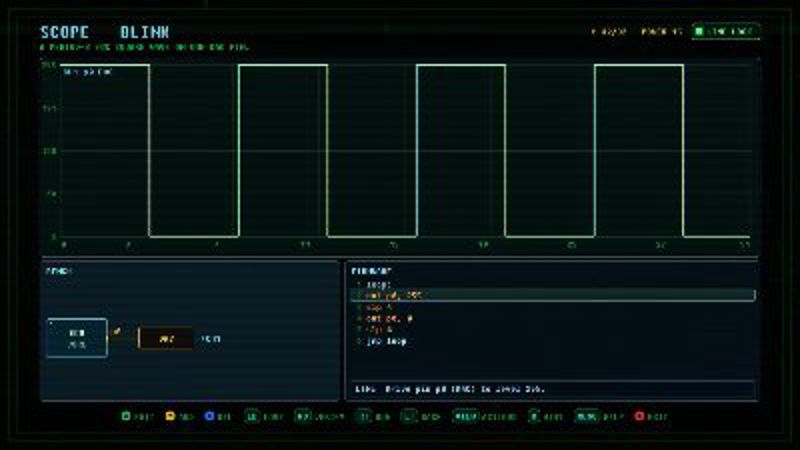Click the widest green key badge in the bottom bar

click(x=465, y=416)
